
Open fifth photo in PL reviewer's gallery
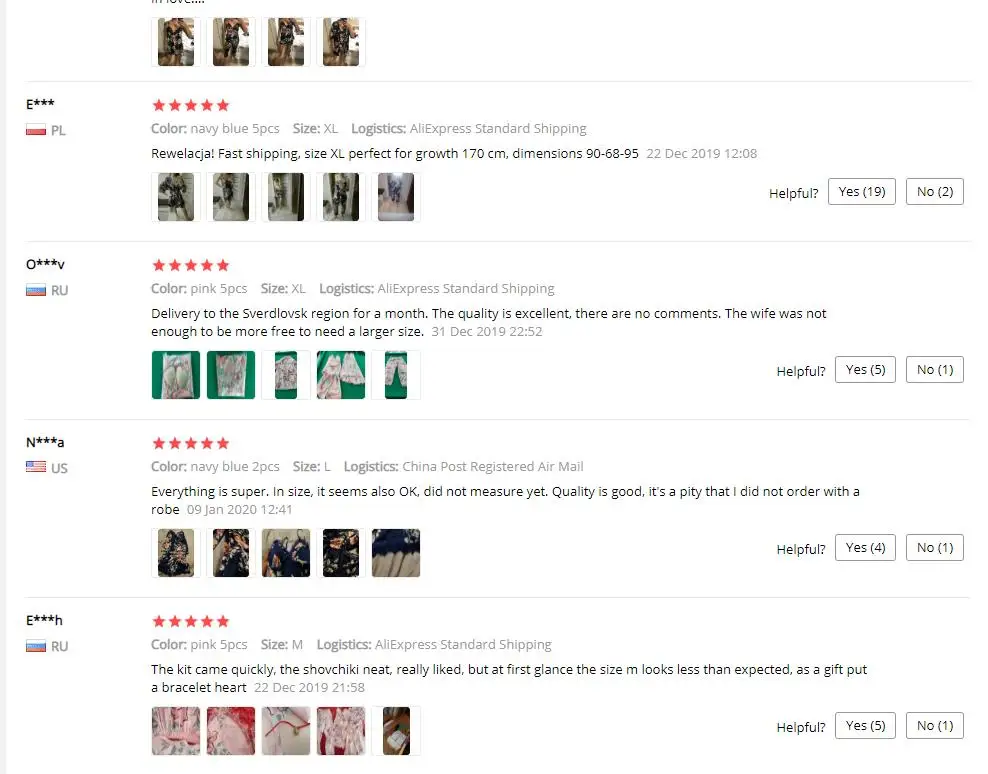coord(396,197)
